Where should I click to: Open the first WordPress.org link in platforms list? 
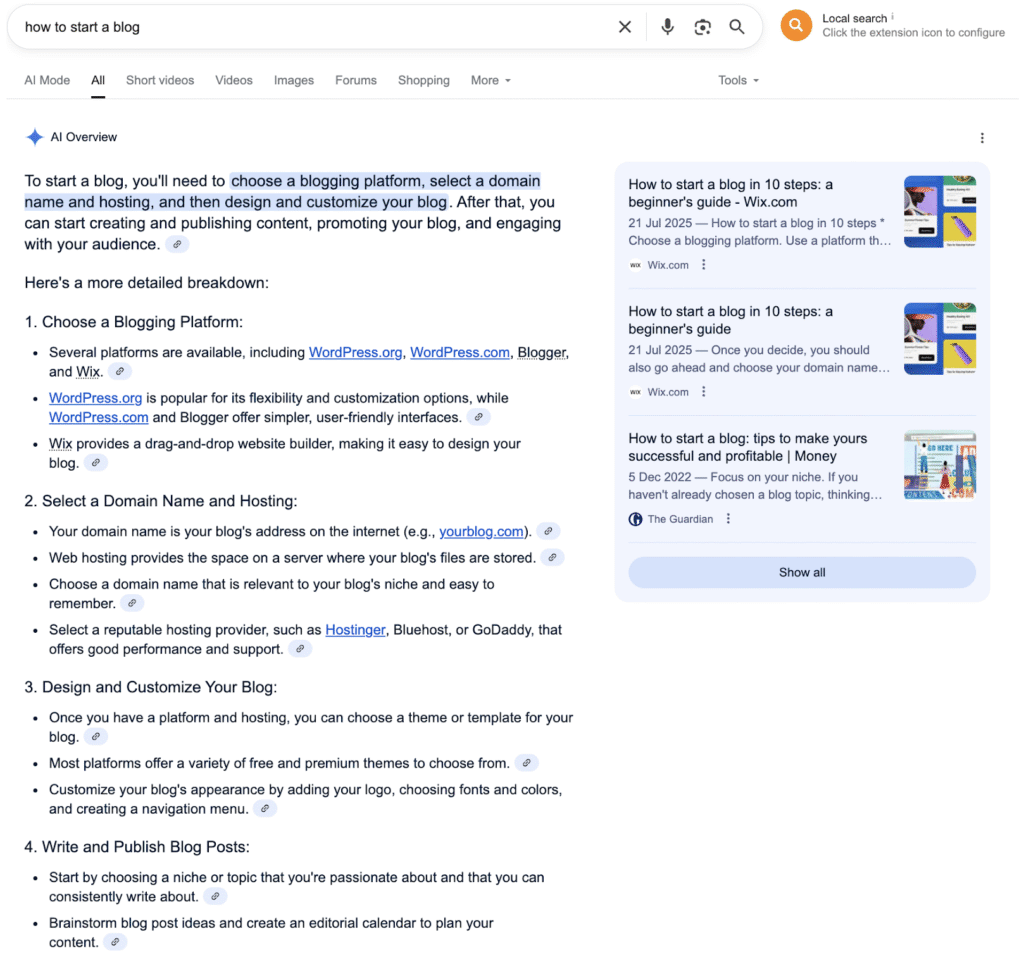(355, 353)
